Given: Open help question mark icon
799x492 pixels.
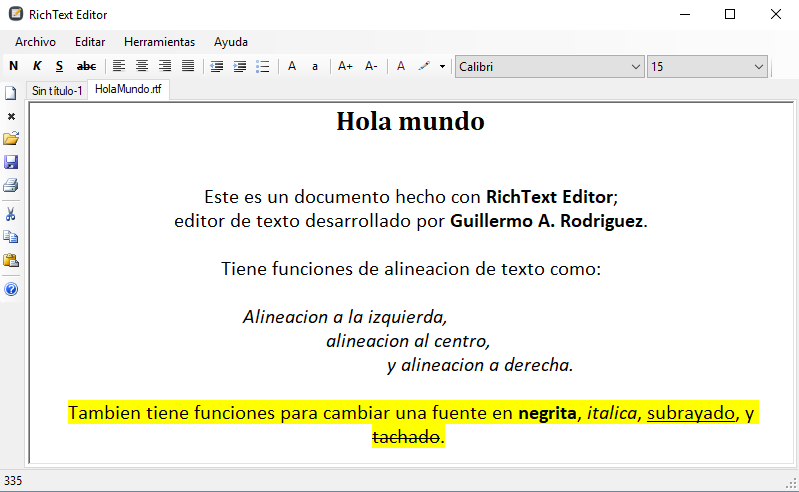Looking at the screenshot, I should point(11,289).
